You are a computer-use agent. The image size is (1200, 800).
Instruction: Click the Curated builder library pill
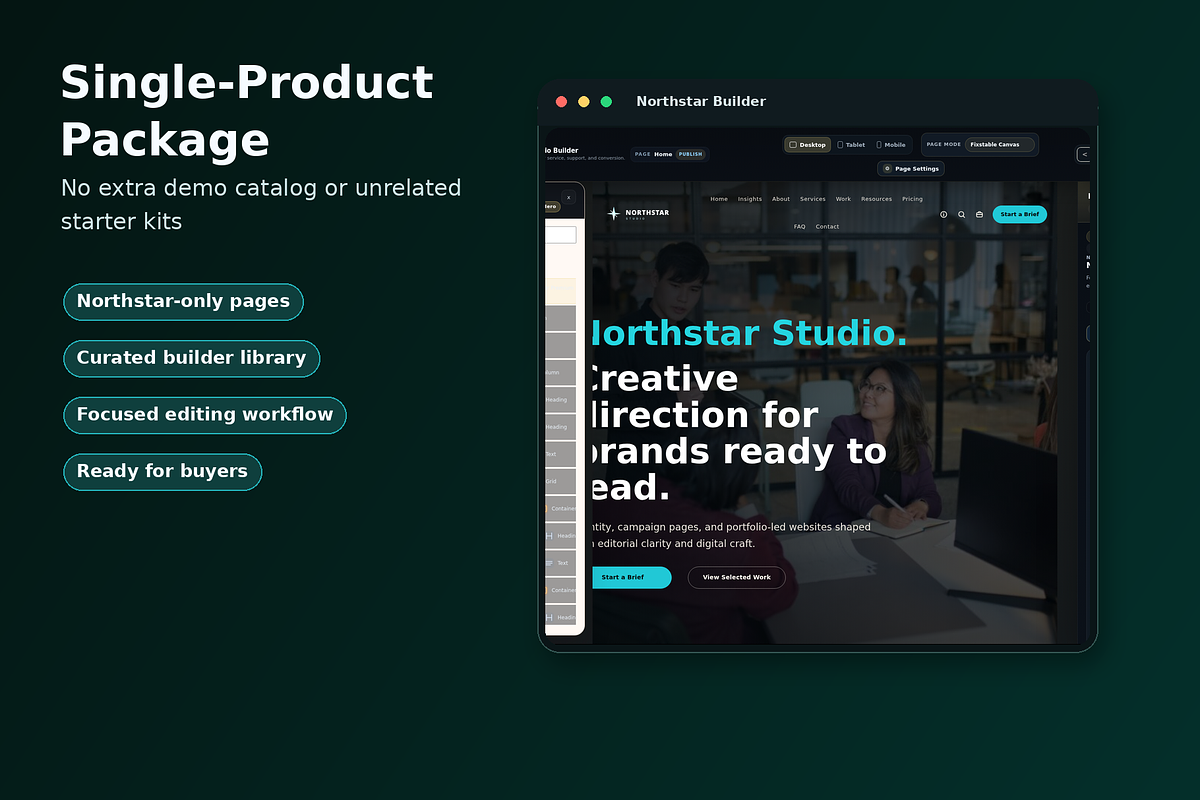coord(191,358)
